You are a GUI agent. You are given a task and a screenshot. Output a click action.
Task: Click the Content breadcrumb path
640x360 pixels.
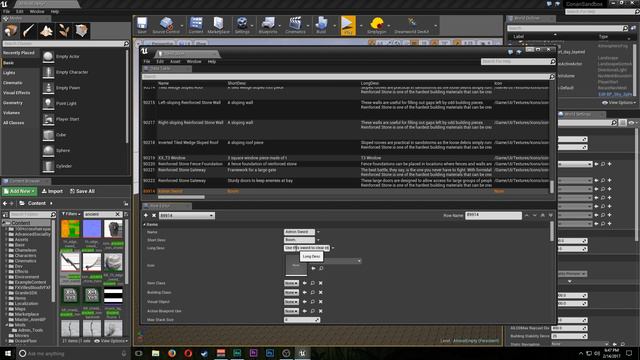(x=36, y=203)
